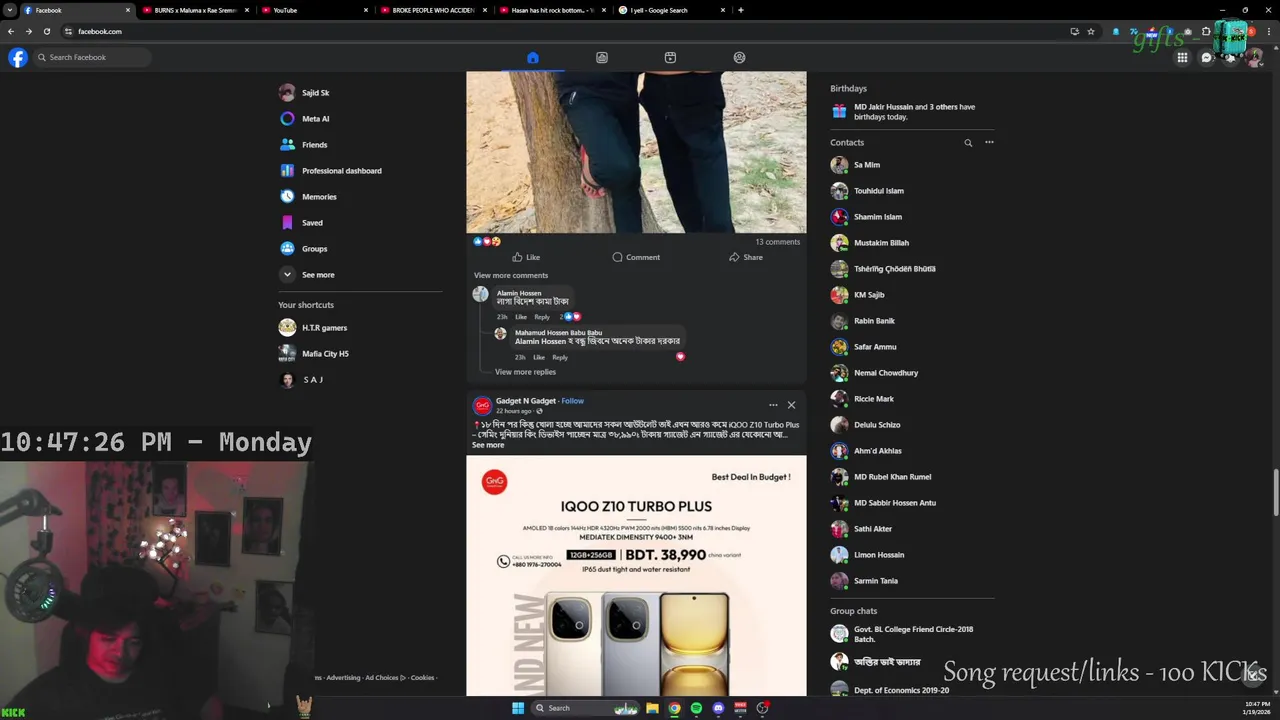Open the 13 comments link

777,242
